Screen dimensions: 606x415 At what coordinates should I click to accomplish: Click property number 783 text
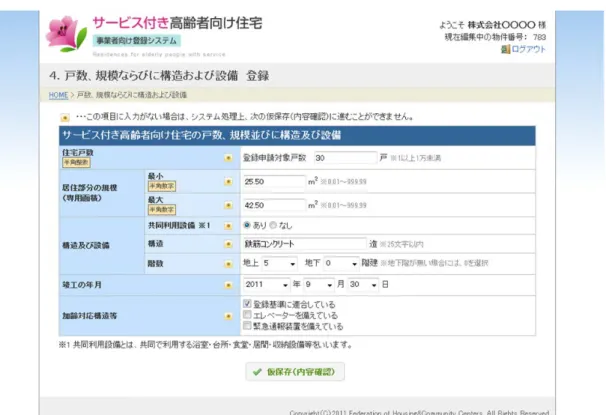[539, 37]
